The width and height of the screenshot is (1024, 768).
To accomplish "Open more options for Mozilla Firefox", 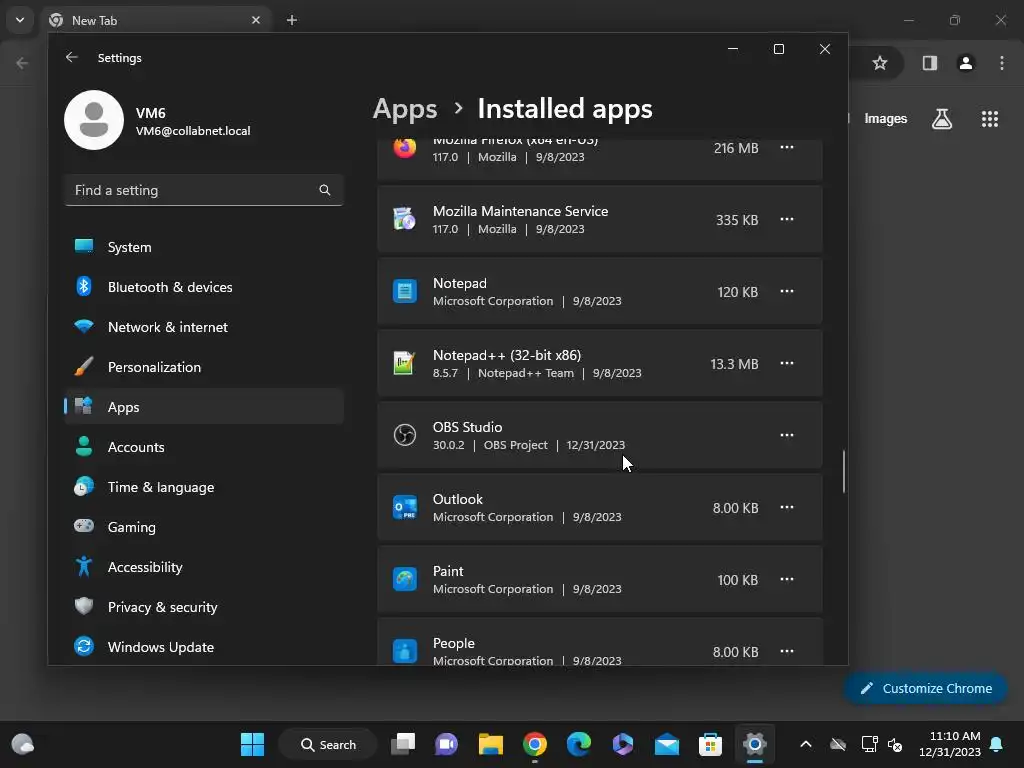I will point(787,148).
